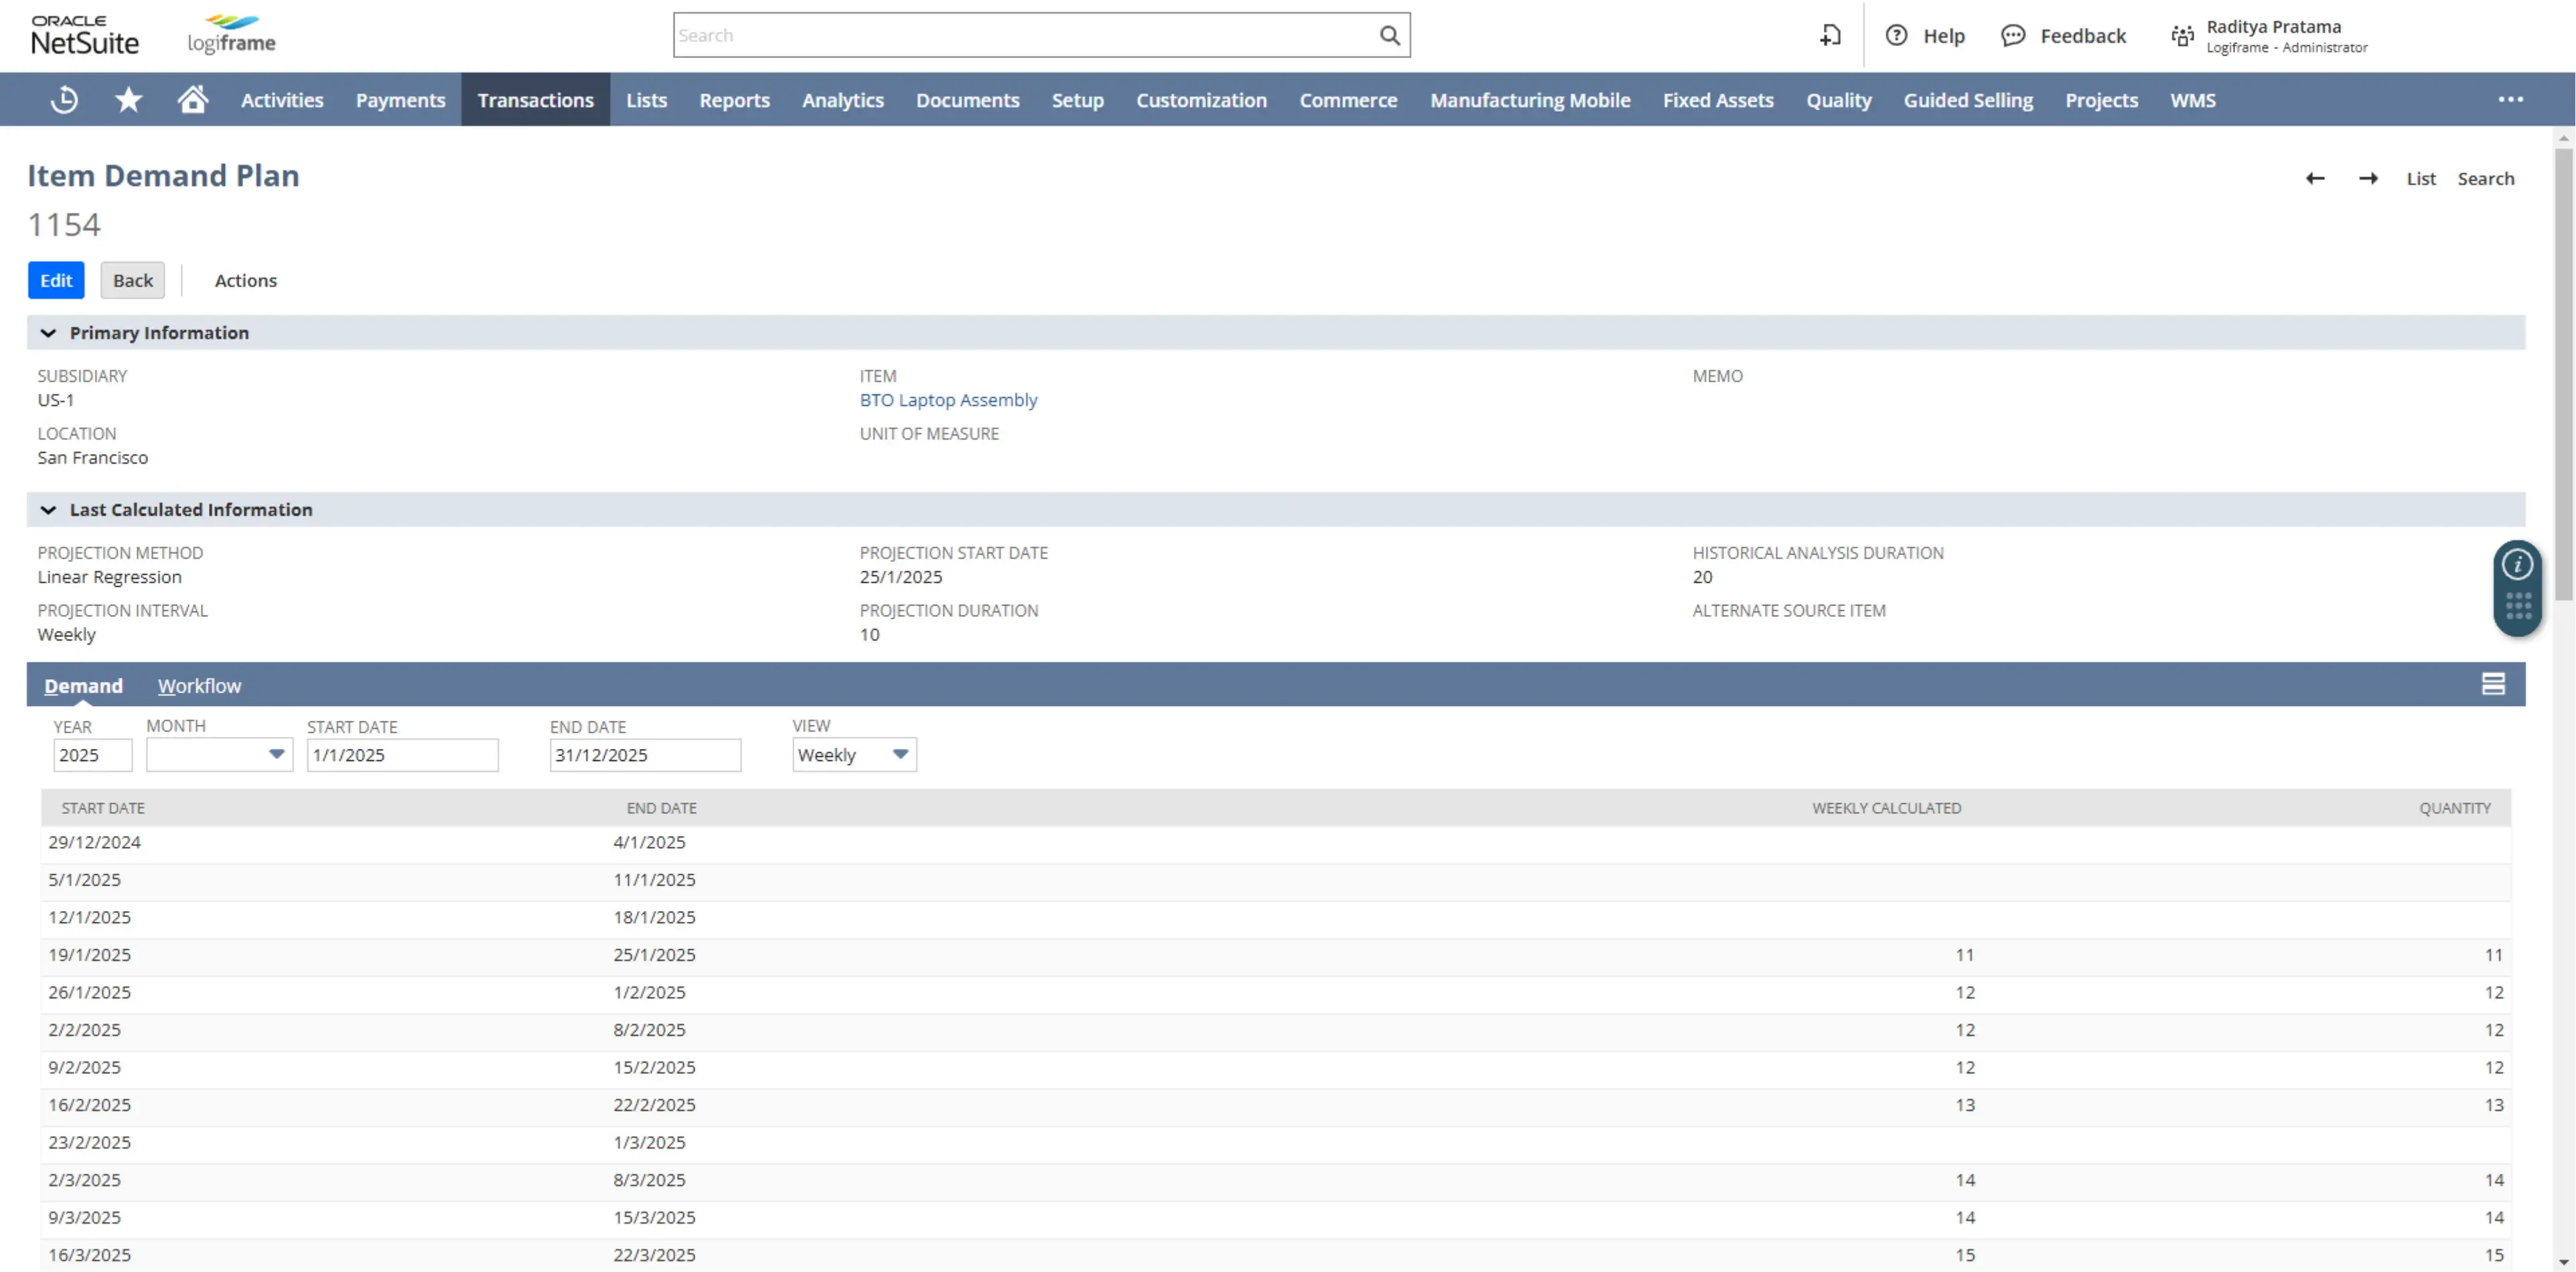2576x1272 pixels.
Task: Click the Edit button
Action: [55, 280]
